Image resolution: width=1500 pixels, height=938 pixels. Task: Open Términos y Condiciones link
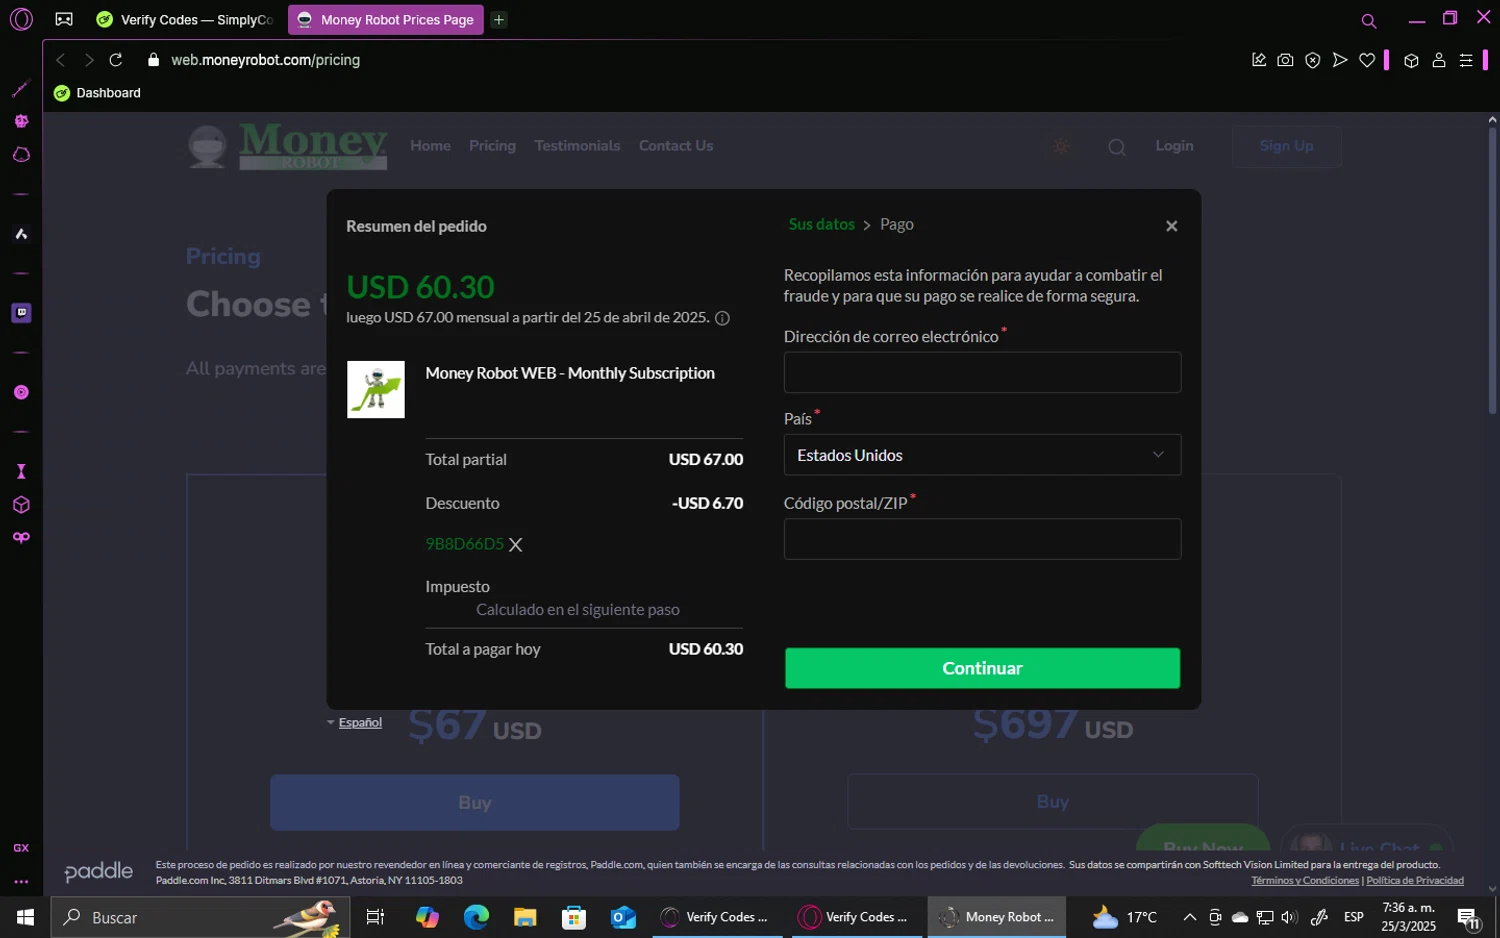coord(1305,881)
